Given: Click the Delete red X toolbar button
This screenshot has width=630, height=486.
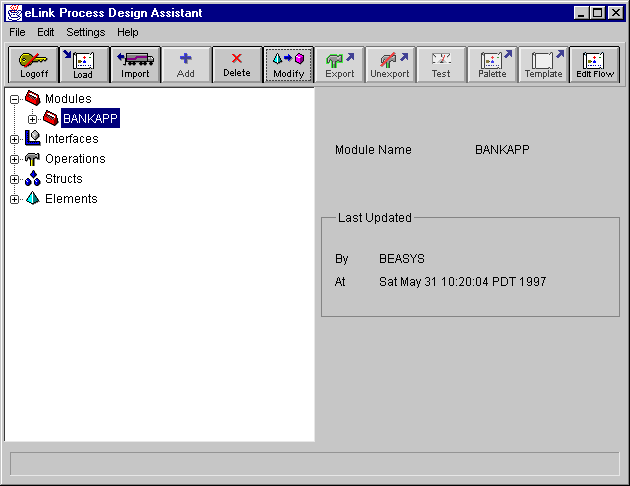Looking at the screenshot, I should click(x=237, y=65).
